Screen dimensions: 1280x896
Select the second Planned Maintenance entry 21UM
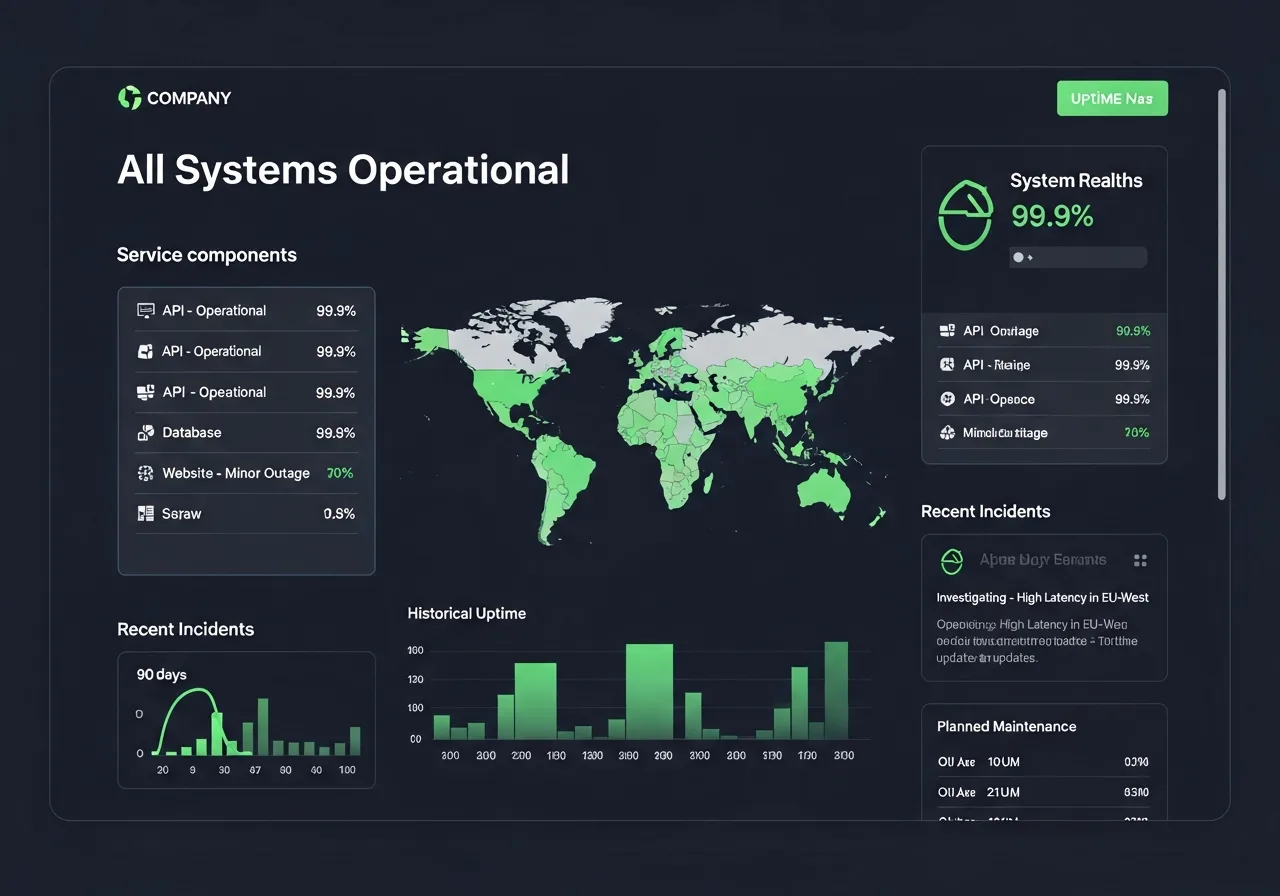tap(1042, 792)
